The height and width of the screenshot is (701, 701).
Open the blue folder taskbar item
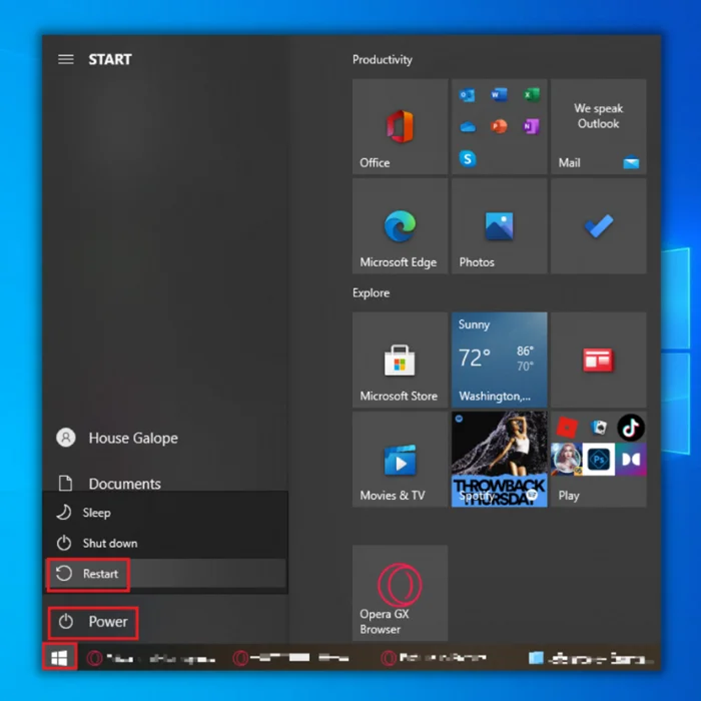coord(589,658)
